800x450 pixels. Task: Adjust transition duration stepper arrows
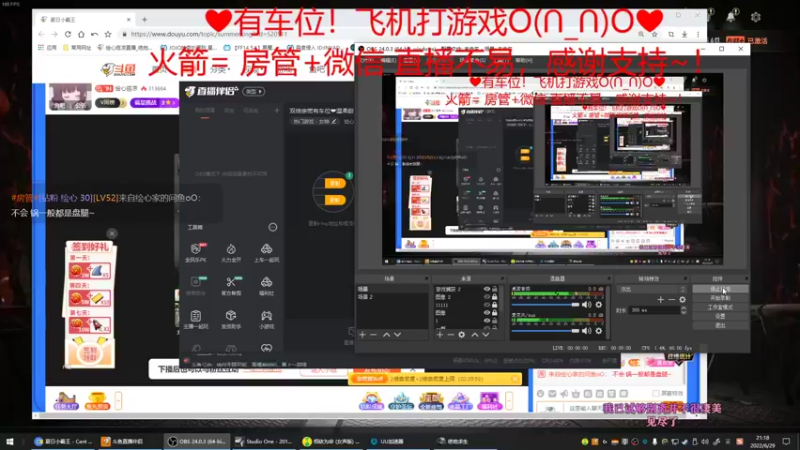click(683, 310)
